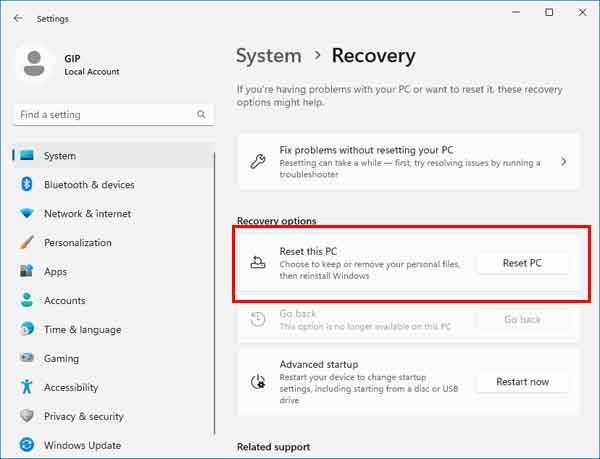This screenshot has height=459, width=600.
Task: Click the back arrow in Settings header
Action: point(18,18)
